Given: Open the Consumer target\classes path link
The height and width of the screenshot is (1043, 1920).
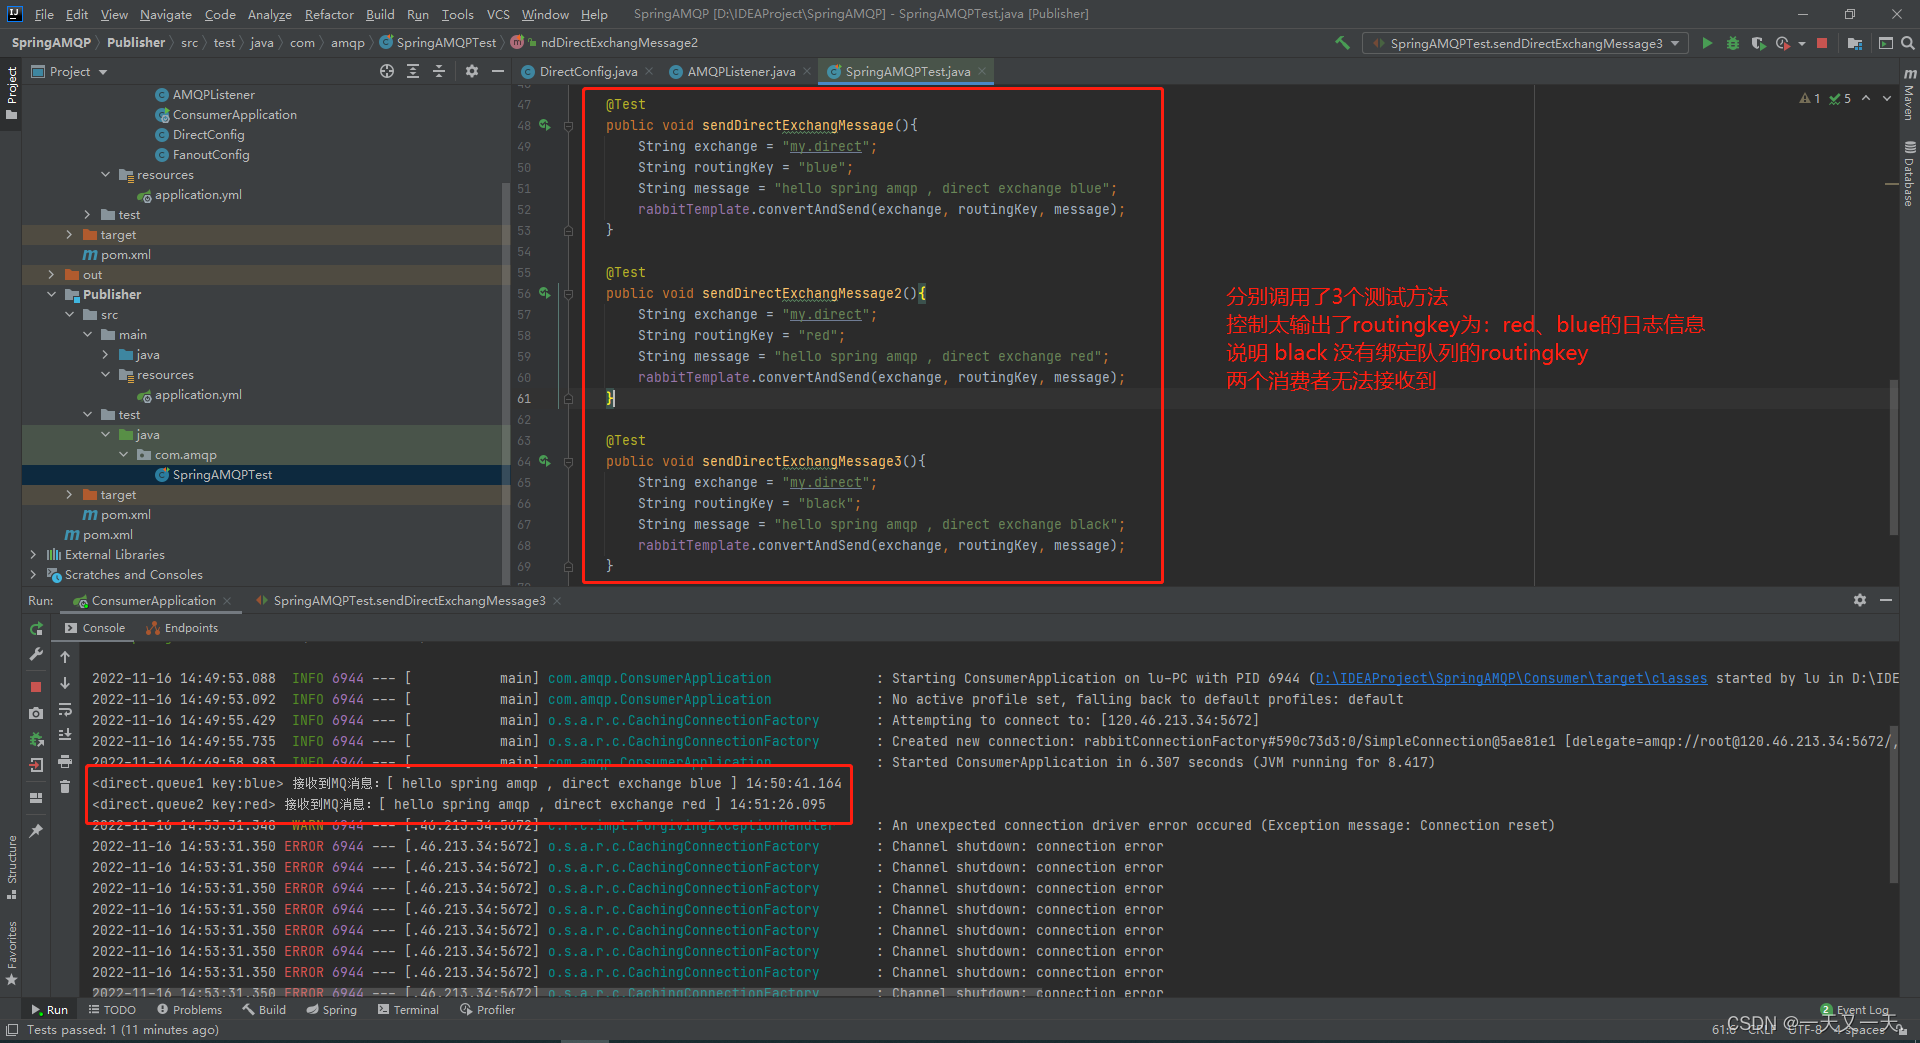Looking at the screenshot, I should 1511,679.
